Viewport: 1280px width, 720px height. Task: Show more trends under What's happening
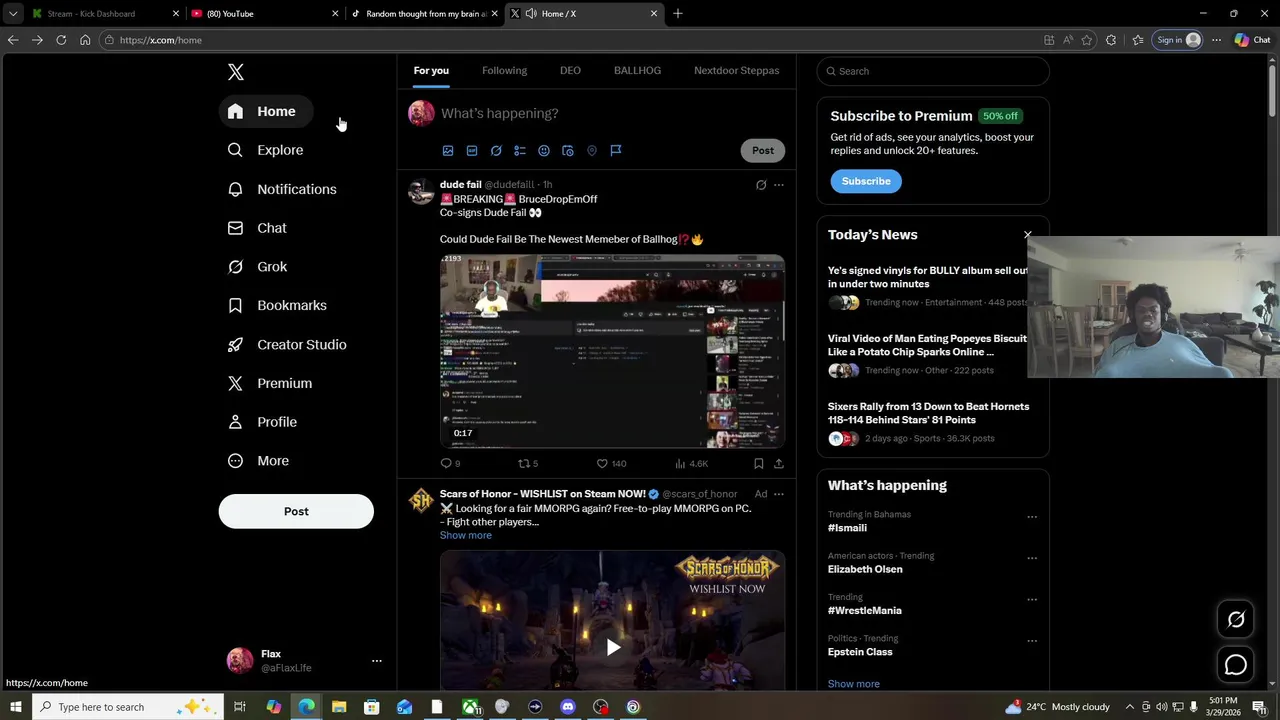(x=854, y=684)
